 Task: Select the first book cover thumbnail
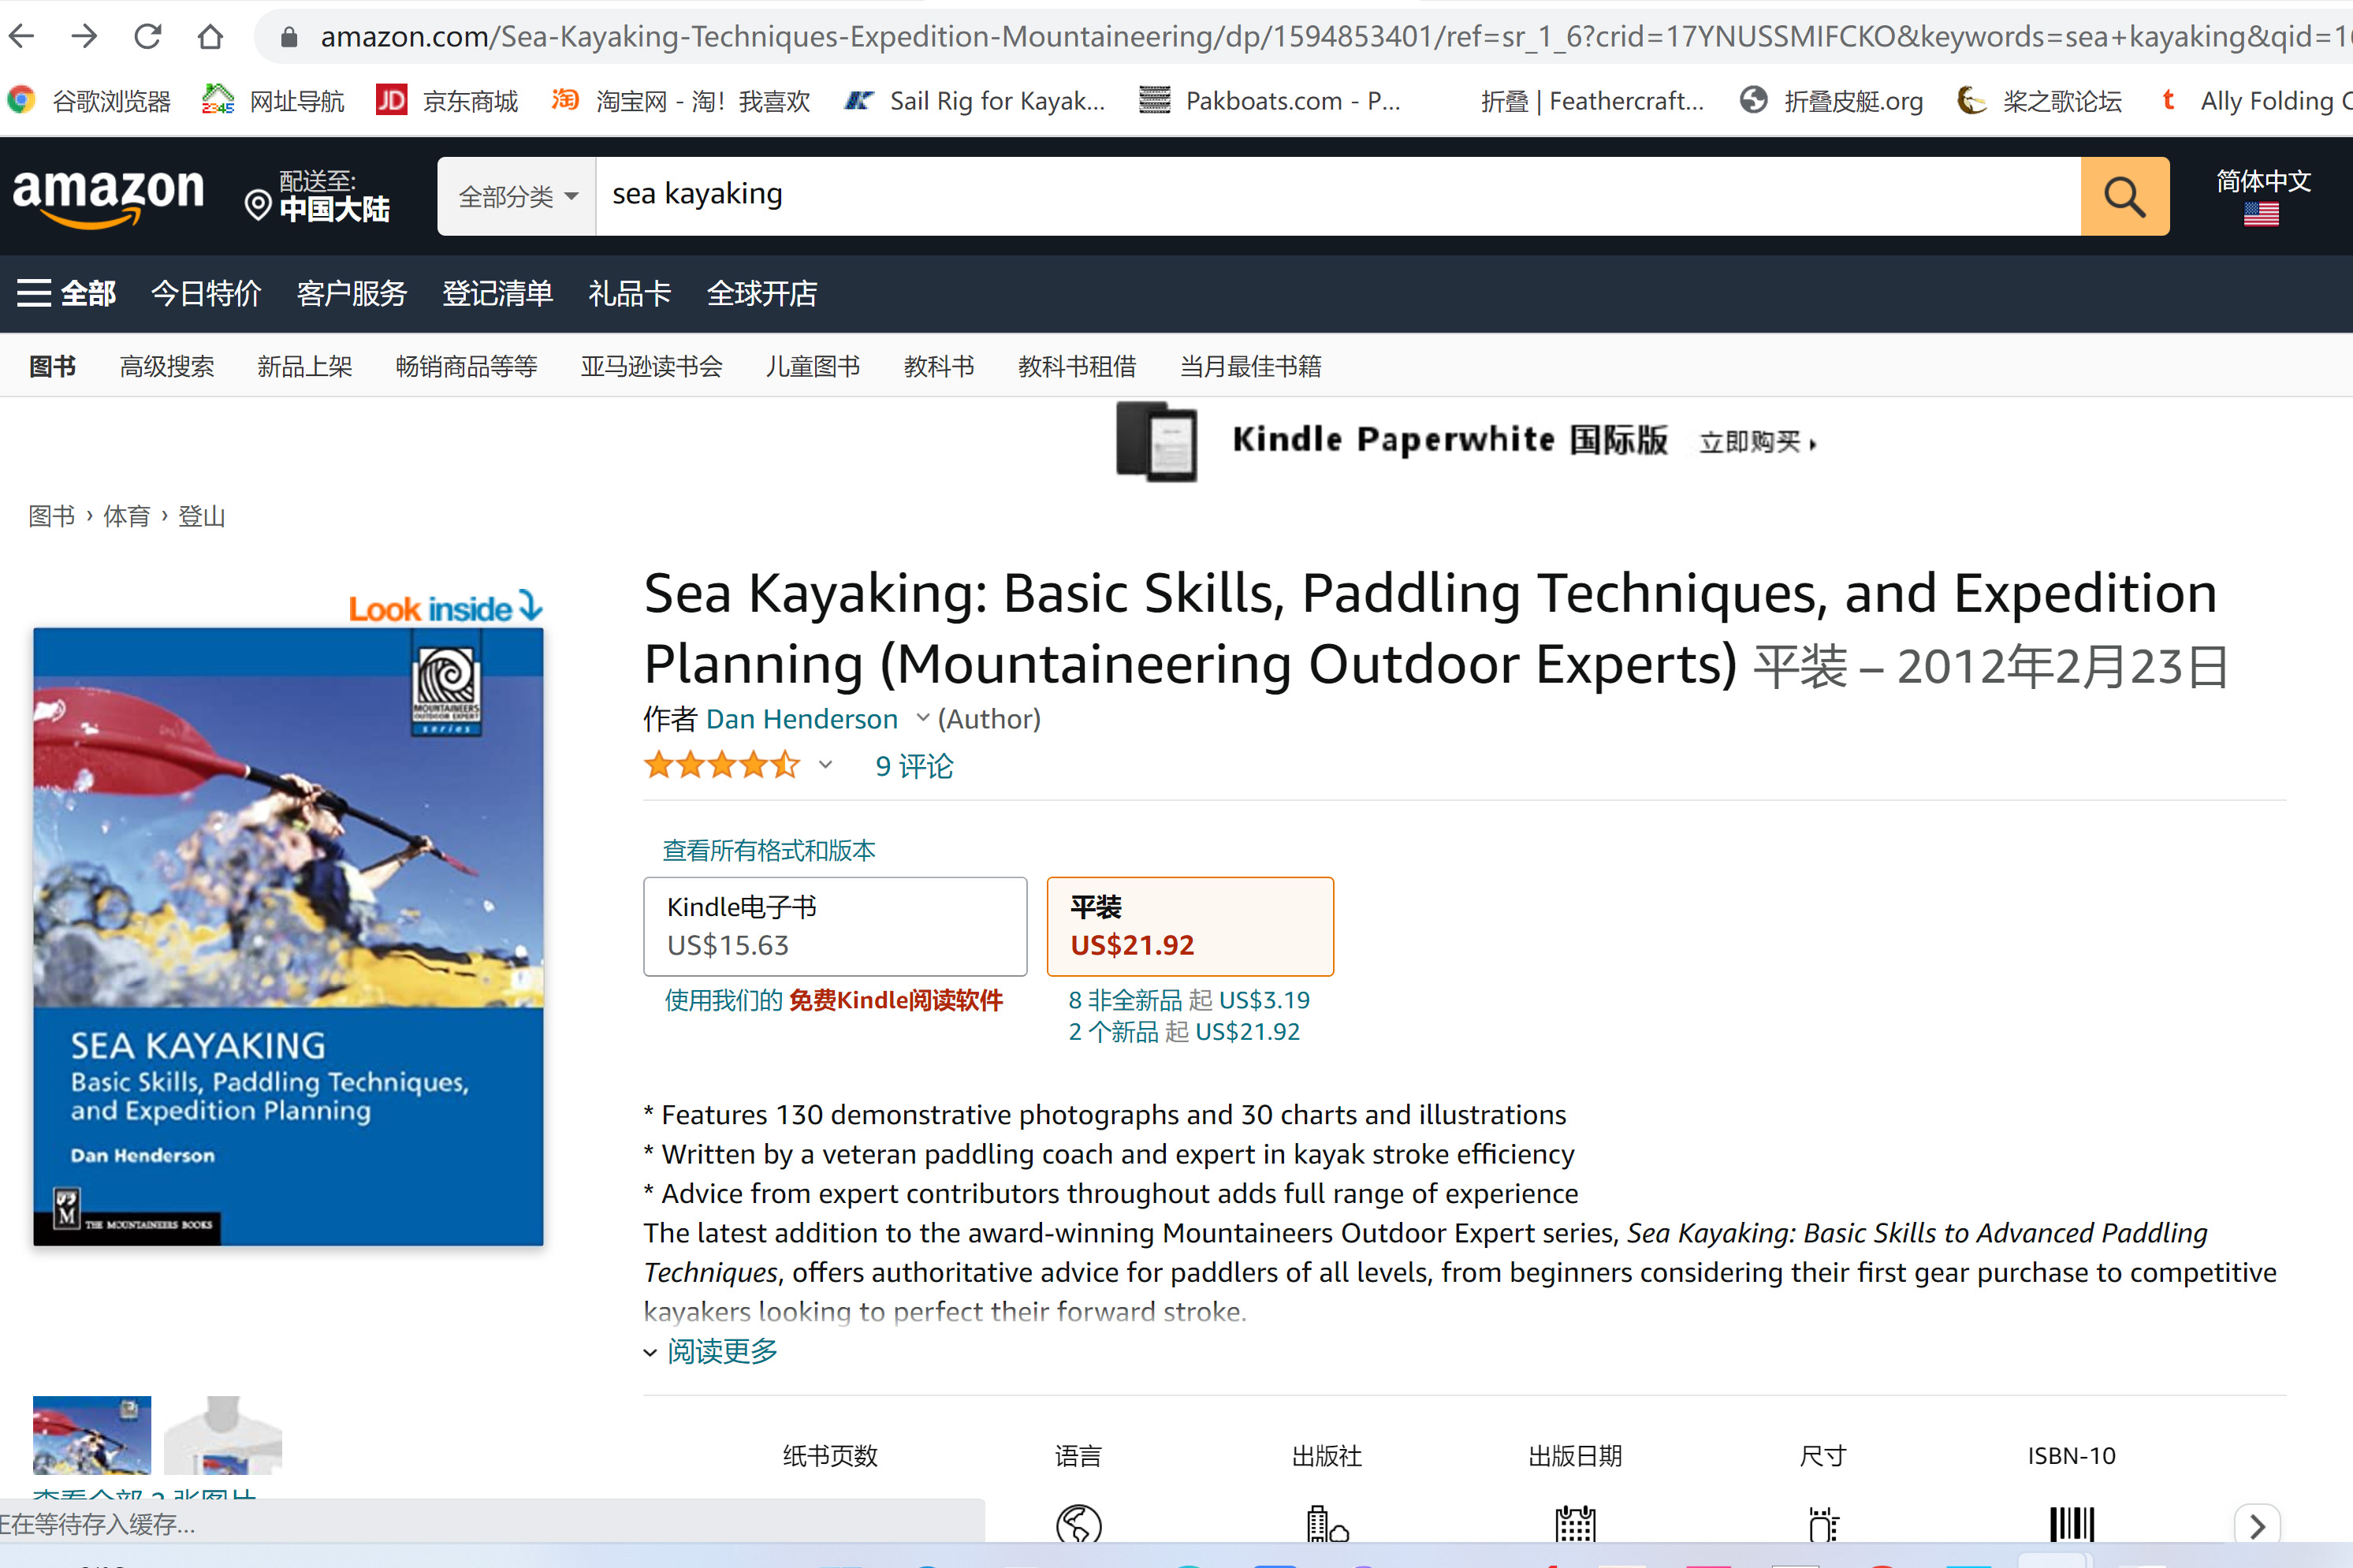pyautogui.click(x=92, y=1435)
